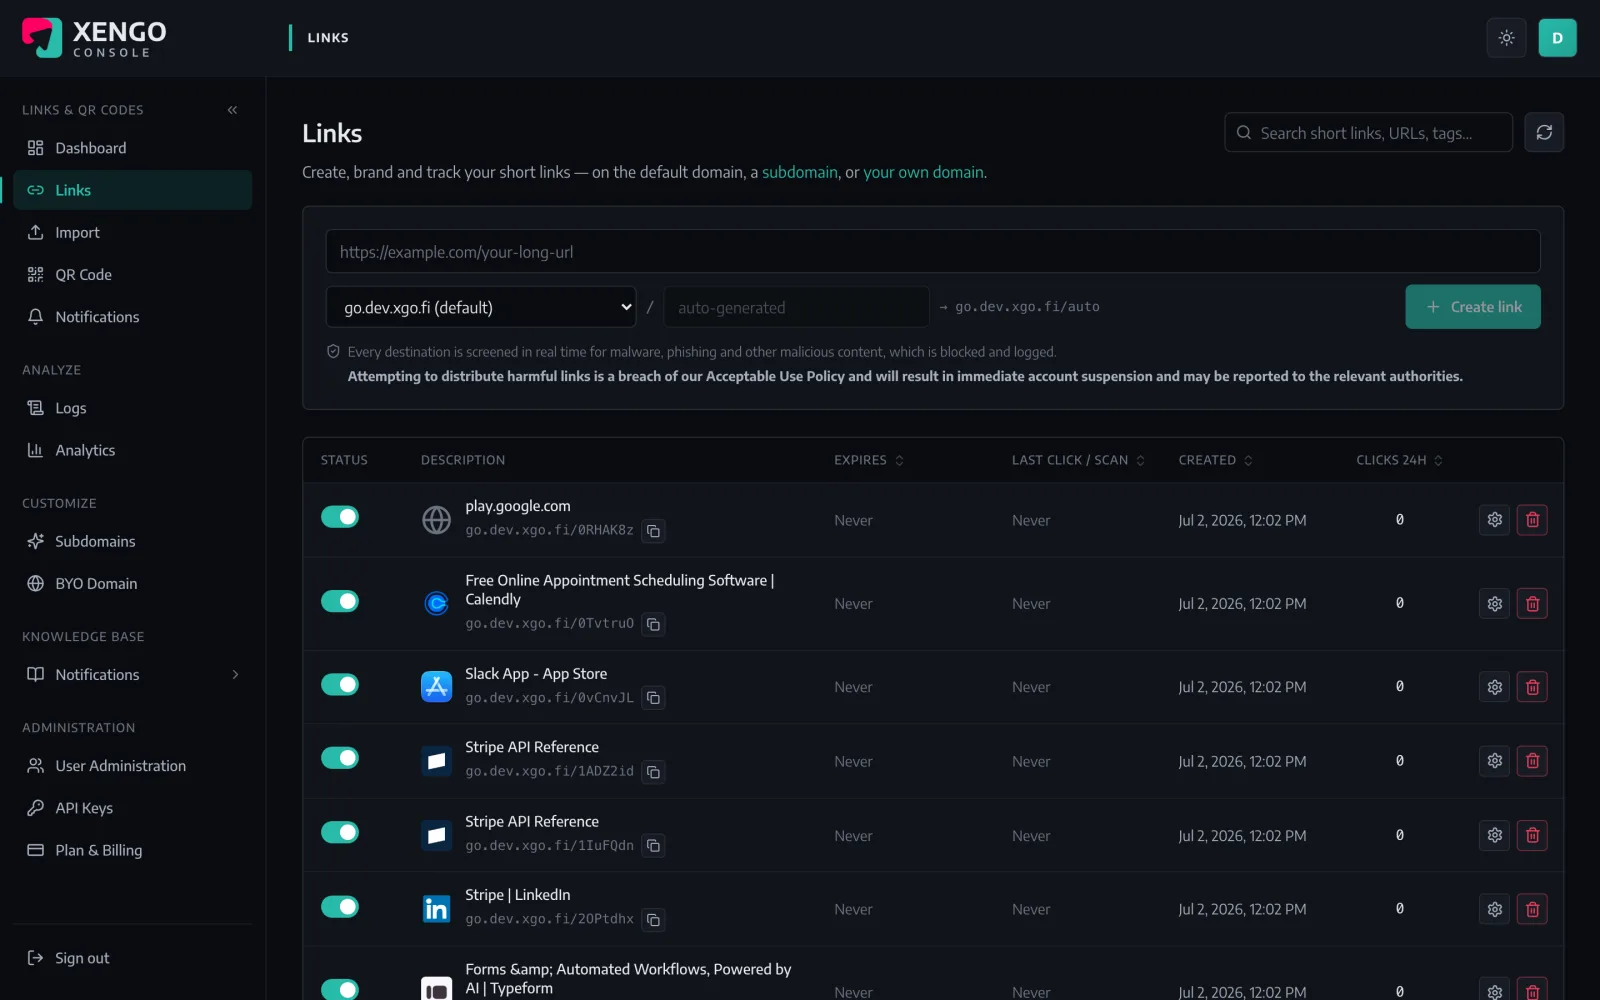Delete the play.google.com link
The image size is (1600, 1000).
click(x=1532, y=520)
